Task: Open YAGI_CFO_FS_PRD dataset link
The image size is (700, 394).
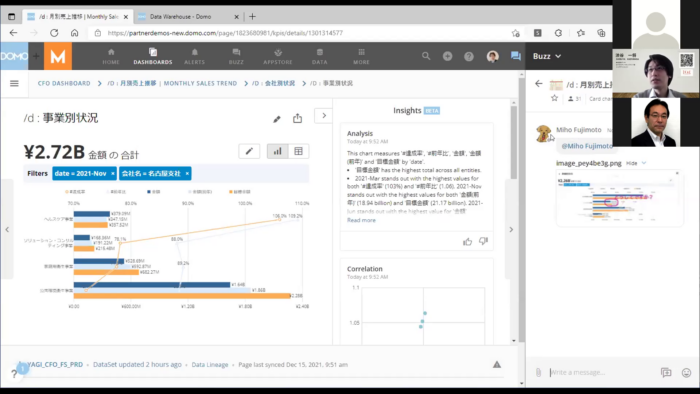Action: click(55, 365)
